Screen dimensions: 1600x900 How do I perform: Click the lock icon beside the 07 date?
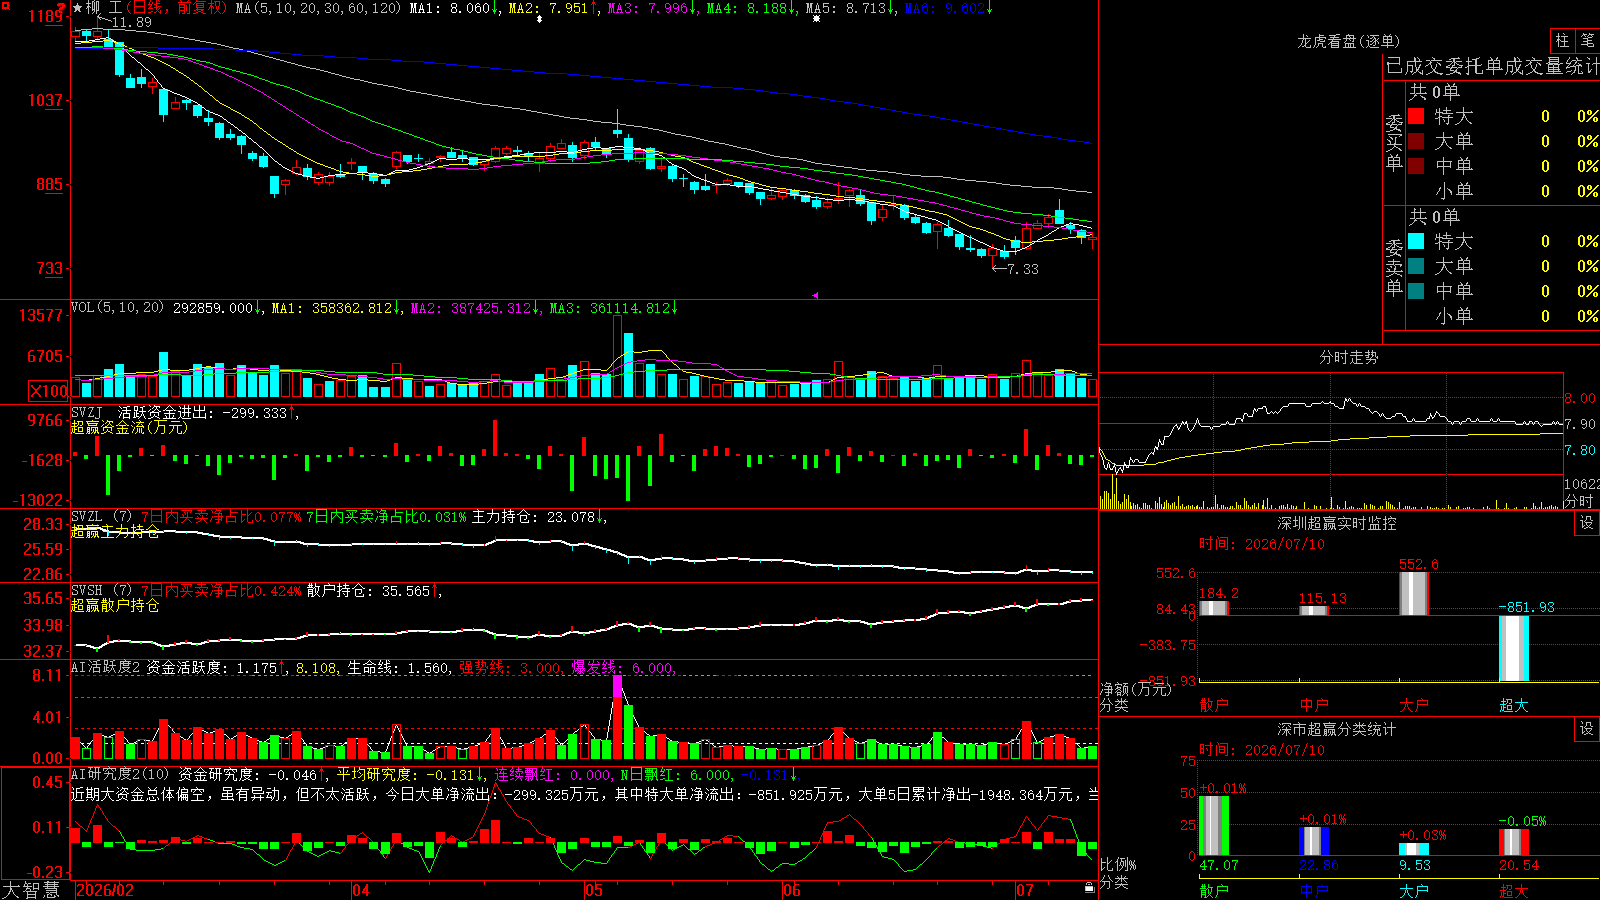1089,887
